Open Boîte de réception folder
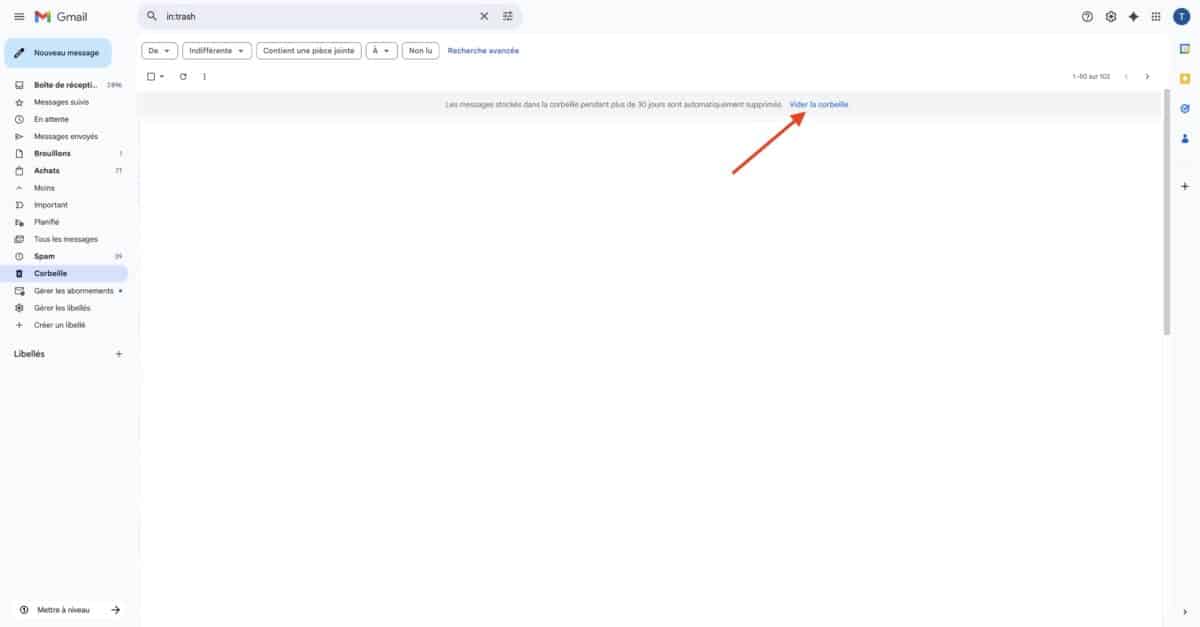The image size is (1200, 627). pyautogui.click(x=65, y=85)
